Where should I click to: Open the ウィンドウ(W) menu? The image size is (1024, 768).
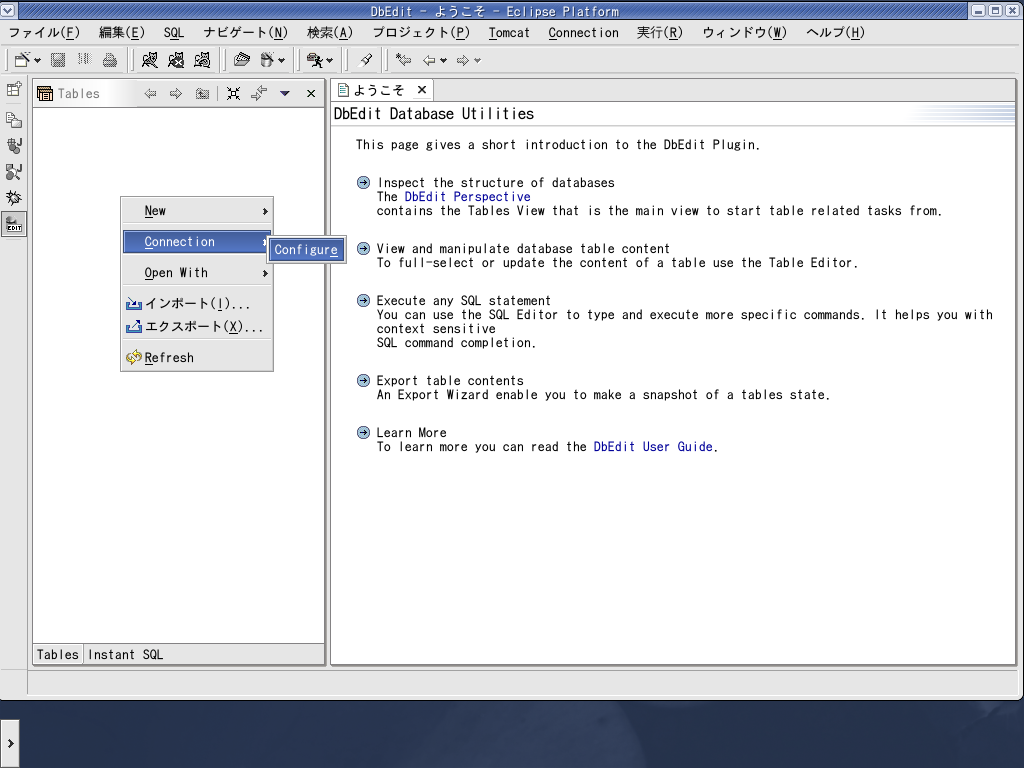tap(744, 33)
